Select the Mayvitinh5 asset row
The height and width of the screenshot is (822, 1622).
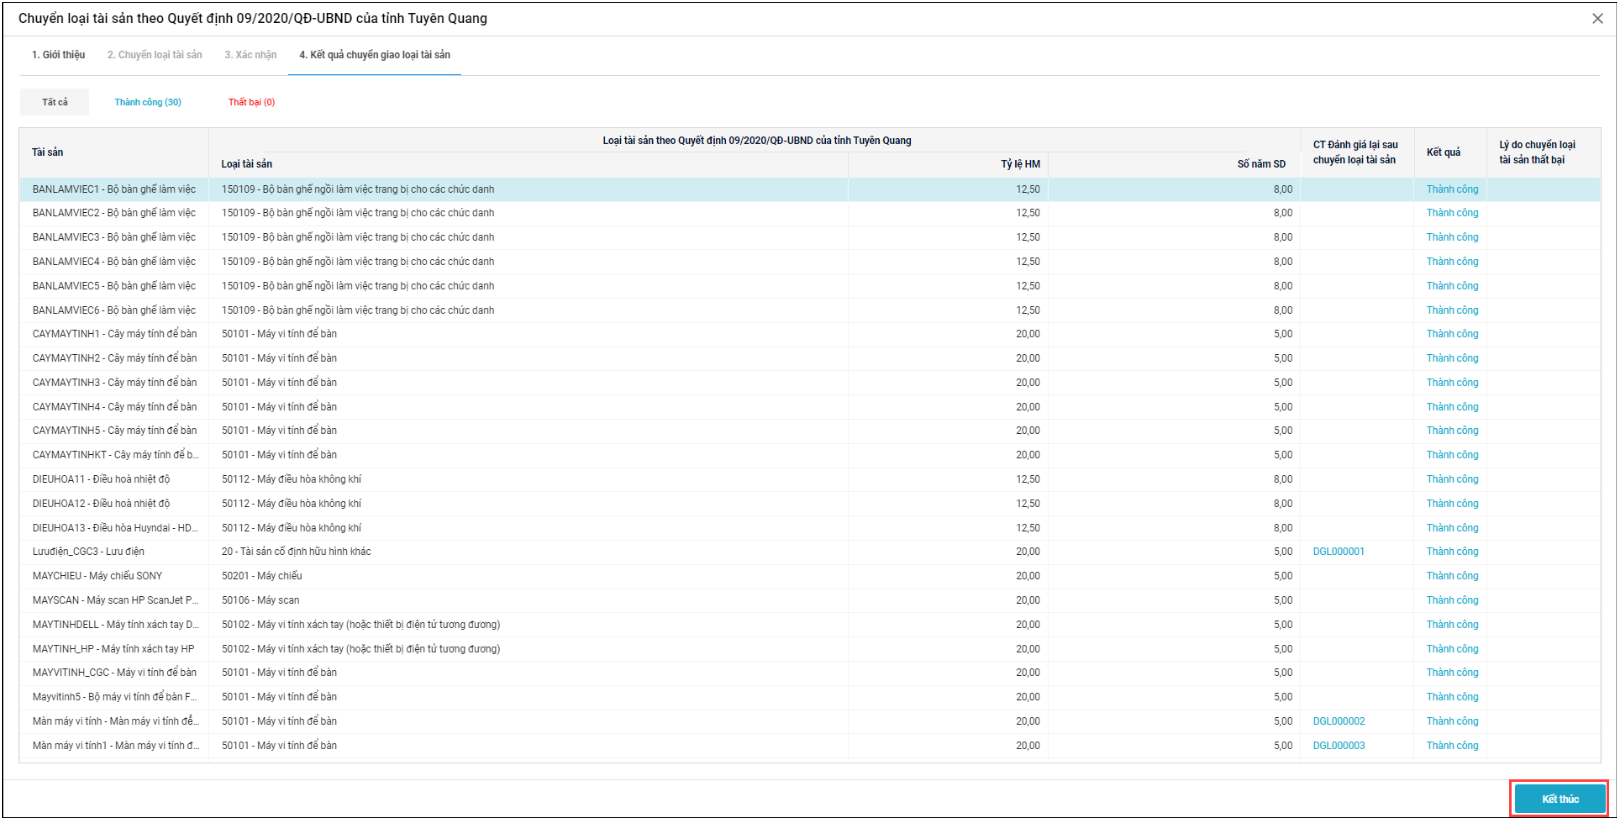pyautogui.click(x=810, y=697)
